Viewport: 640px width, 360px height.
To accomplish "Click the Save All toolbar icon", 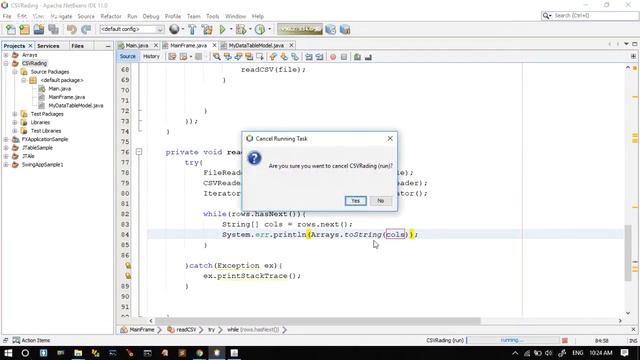I will tap(53, 29).
